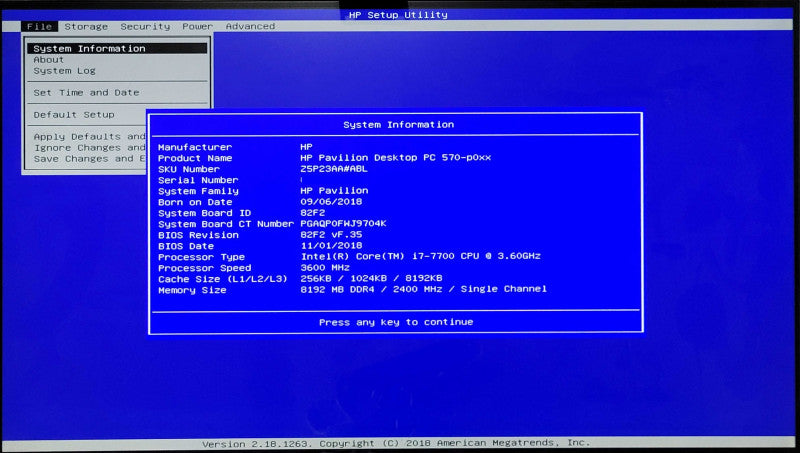This screenshot has width=800, height=453.
Task: Choose Default Setup entry
Action: click(x=74, y=115)
